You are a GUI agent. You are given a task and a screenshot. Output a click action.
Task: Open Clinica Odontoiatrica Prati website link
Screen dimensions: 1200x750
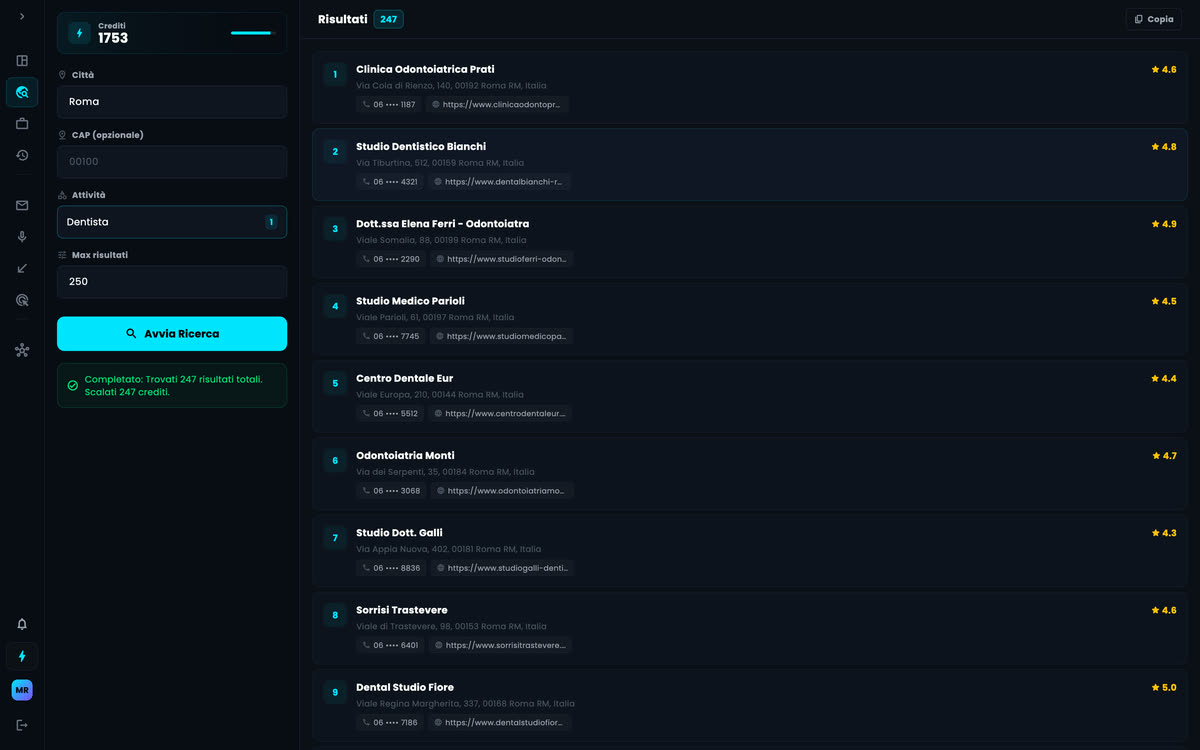497,104
